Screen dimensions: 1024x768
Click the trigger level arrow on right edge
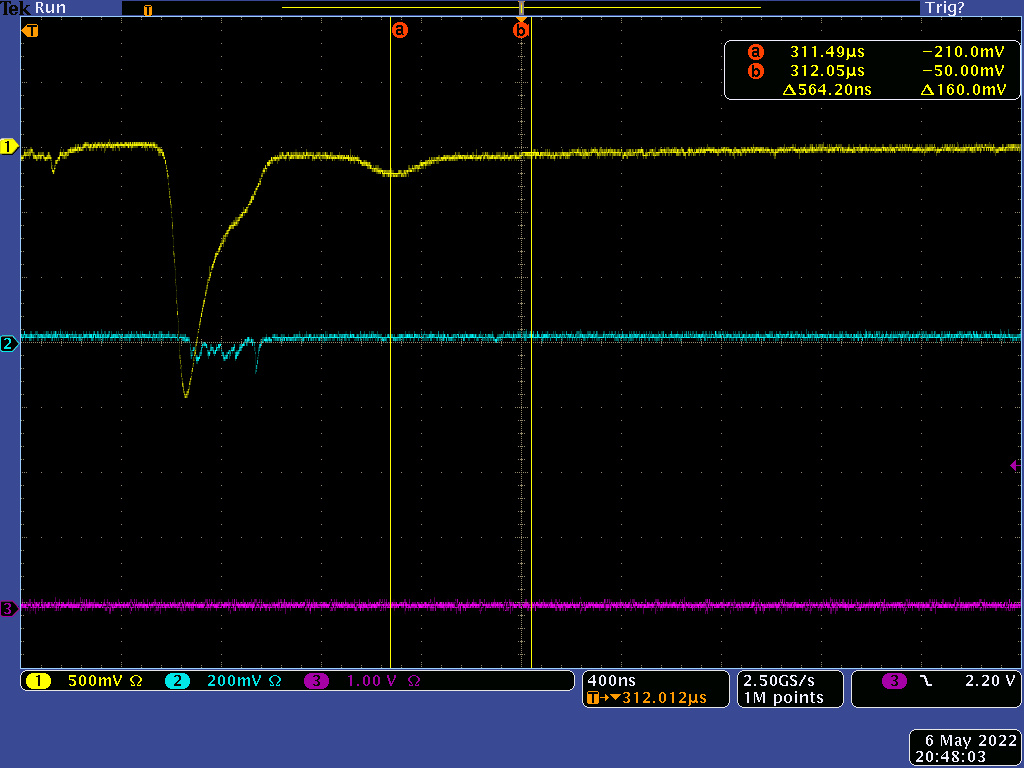click(x=1016, y=466)
